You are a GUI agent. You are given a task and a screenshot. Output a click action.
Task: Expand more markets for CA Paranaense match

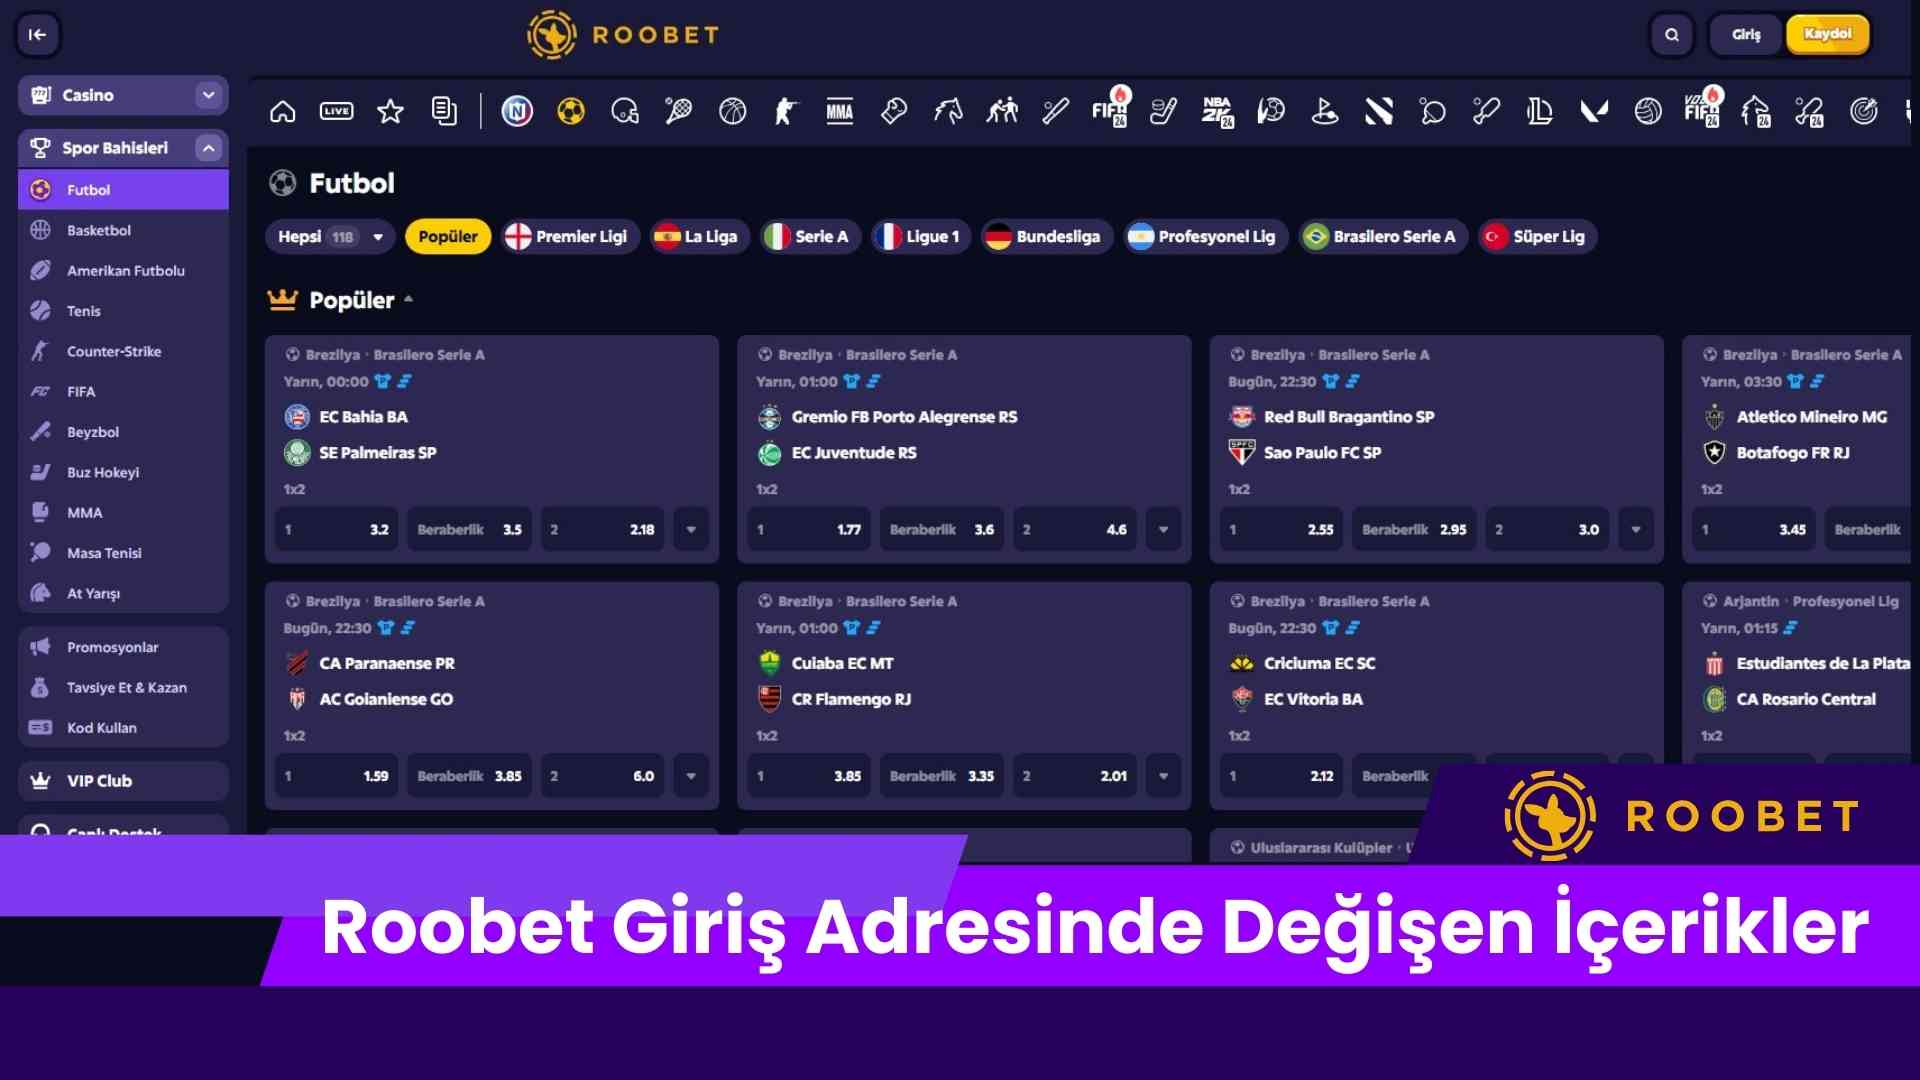(691, 776)
